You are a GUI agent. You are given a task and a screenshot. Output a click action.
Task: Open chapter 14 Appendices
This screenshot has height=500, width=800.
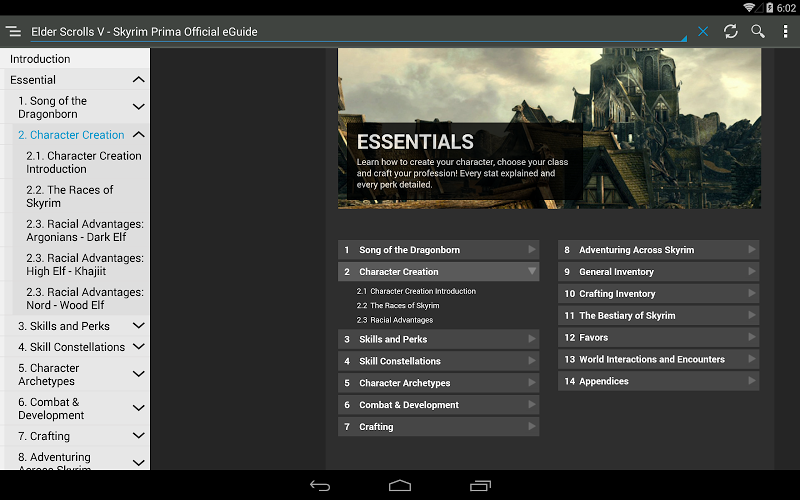tap(658, 381)
